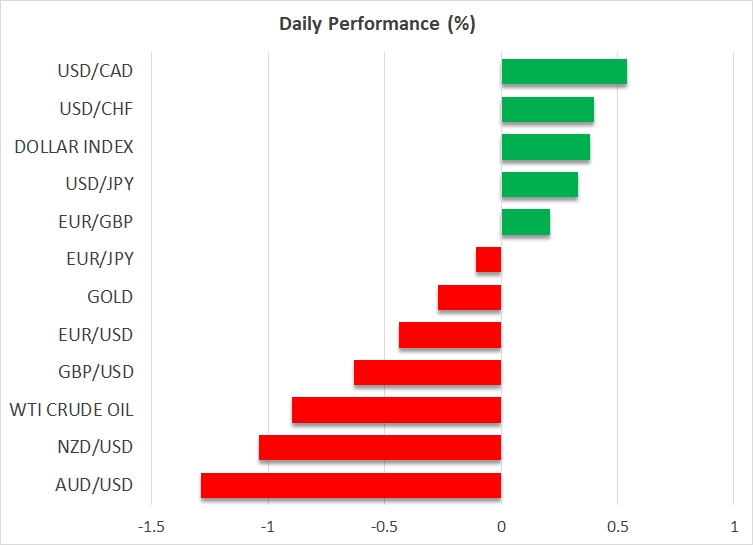
Task: Select the red NZD/USD bar
Action: click(379, 447)
